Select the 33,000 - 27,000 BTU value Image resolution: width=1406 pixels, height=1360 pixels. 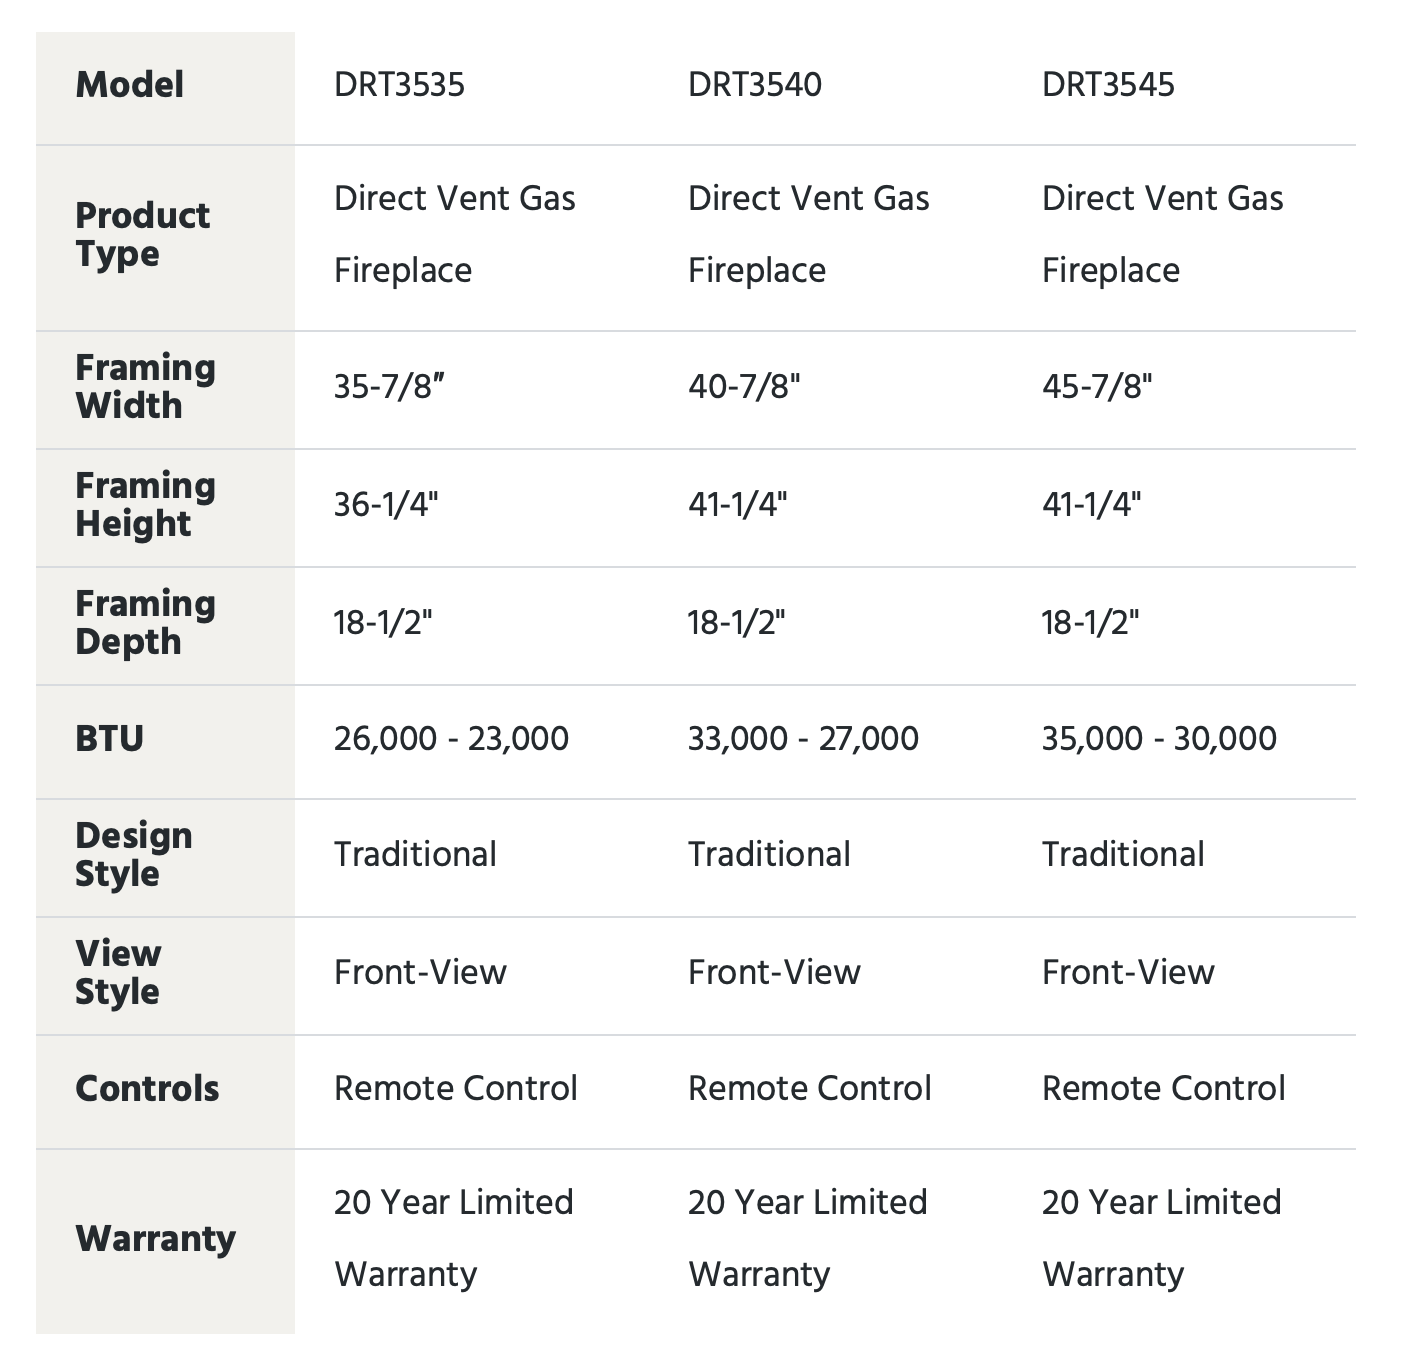point(803,739)
